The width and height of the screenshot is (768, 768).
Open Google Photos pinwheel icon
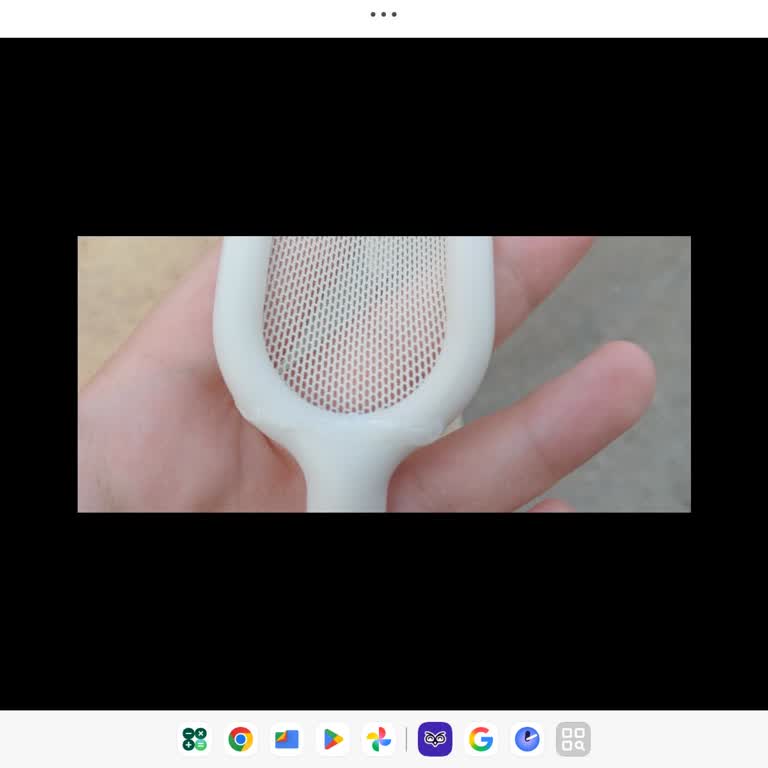[x=379, y=739]
